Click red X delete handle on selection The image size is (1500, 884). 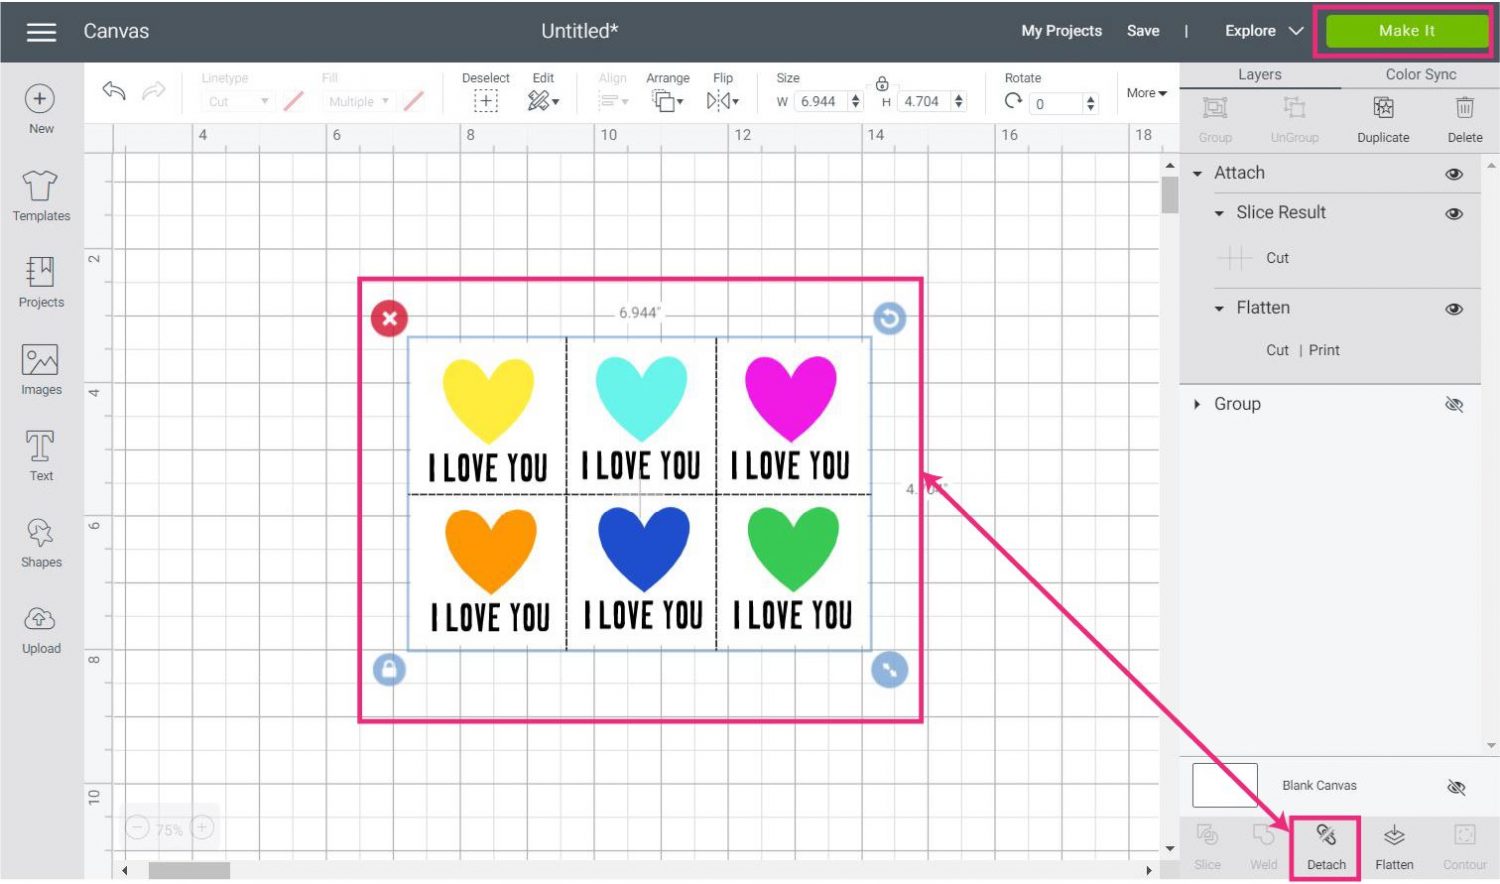click(390, 319)
